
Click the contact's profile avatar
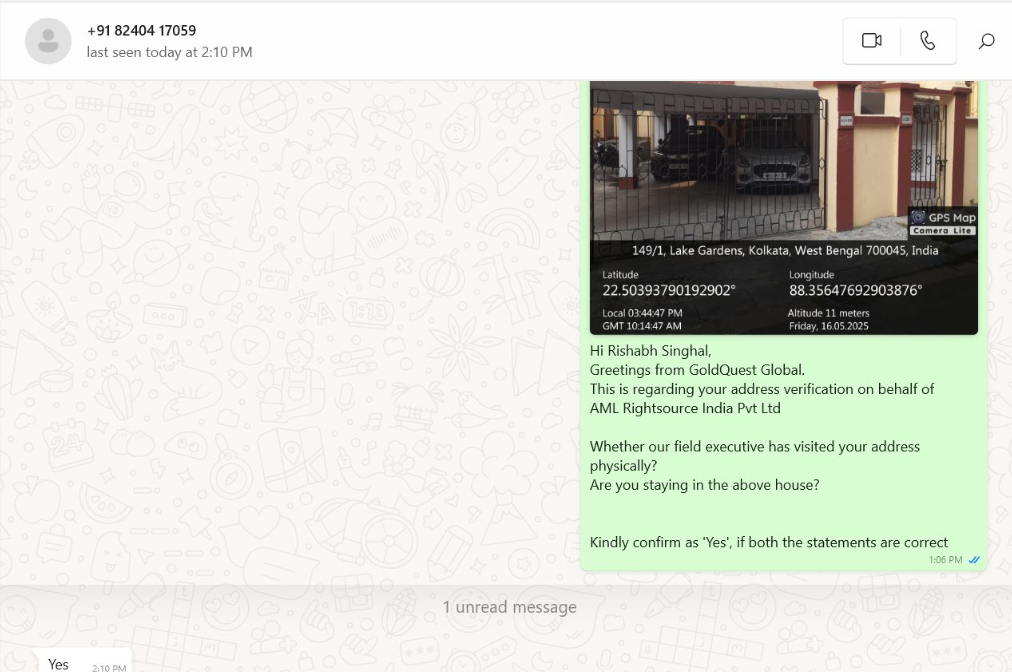[48, 41]
